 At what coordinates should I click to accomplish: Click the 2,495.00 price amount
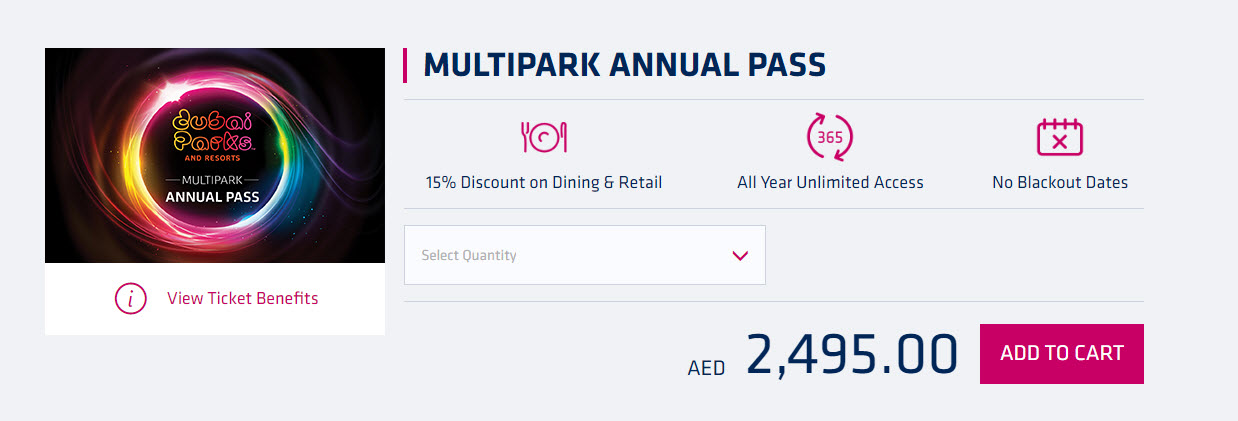point(852,354)
